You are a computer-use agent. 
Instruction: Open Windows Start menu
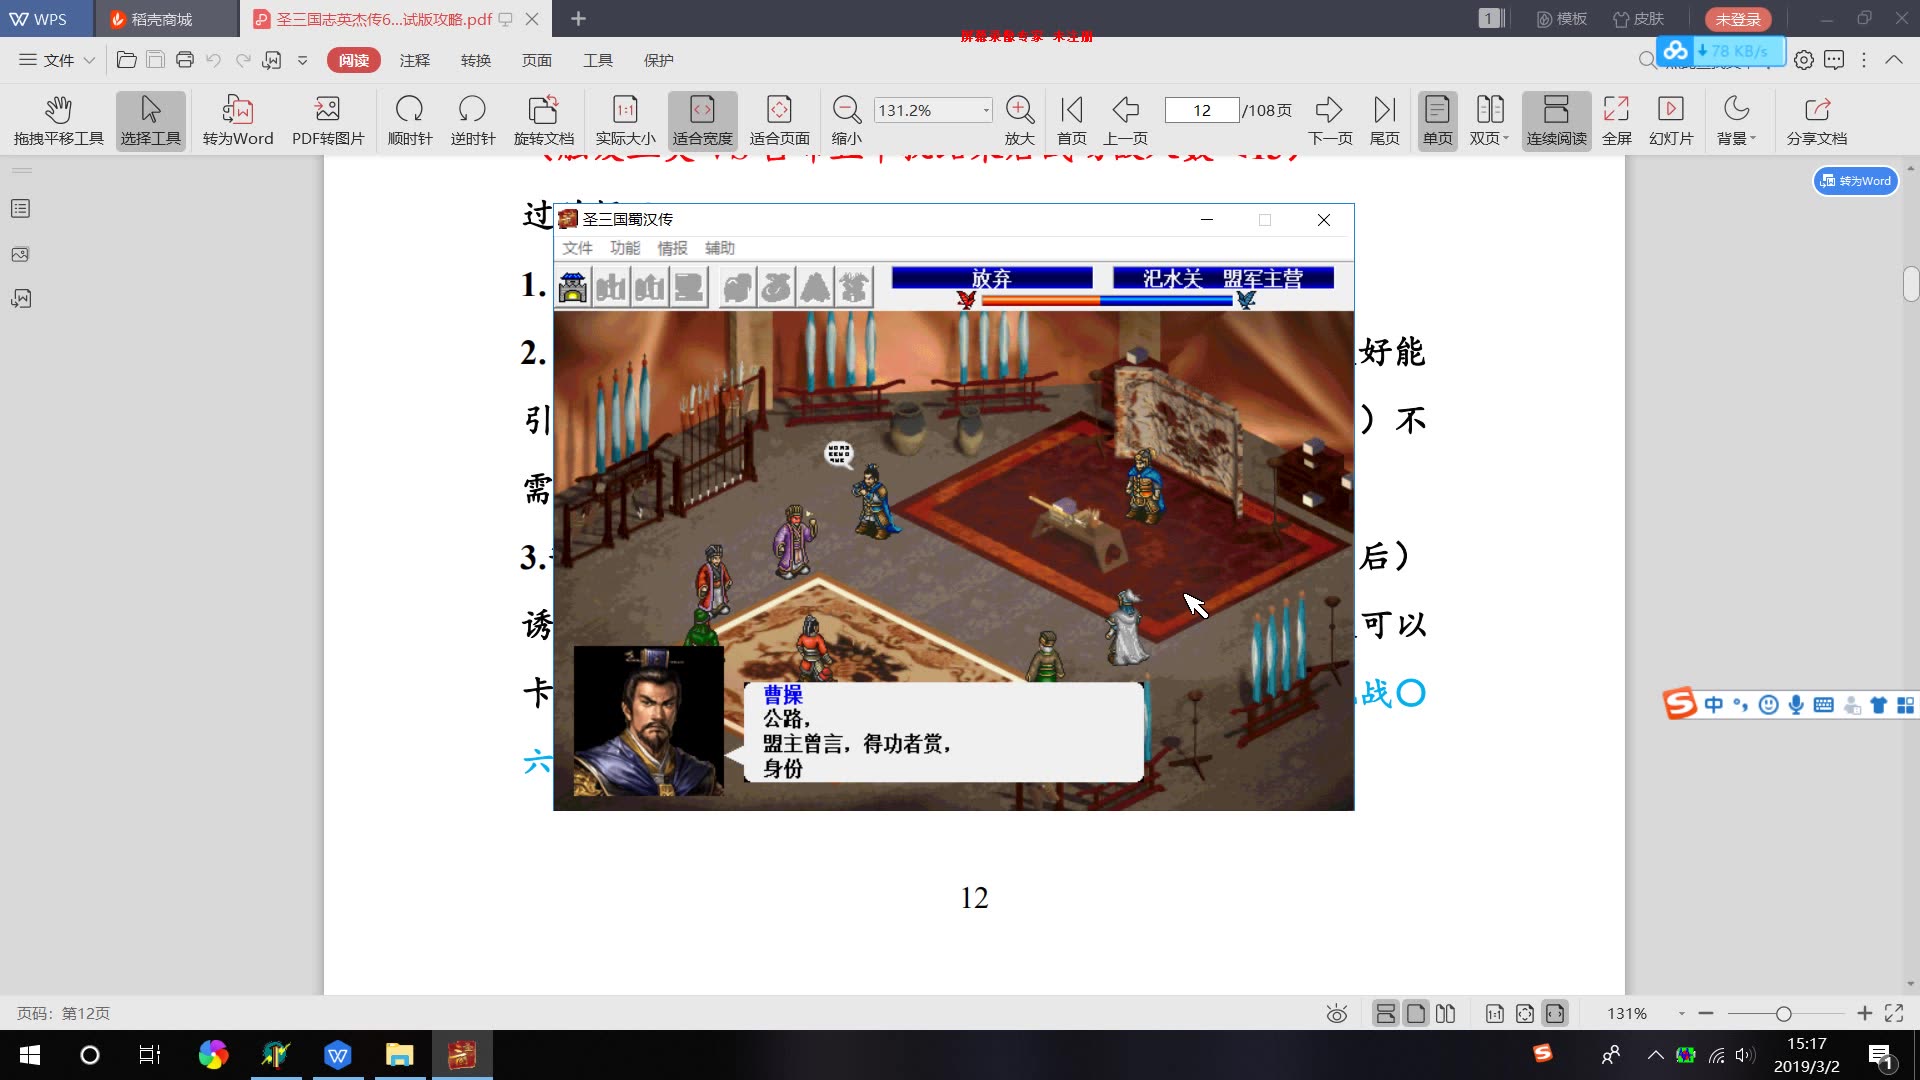(30, 1055)
